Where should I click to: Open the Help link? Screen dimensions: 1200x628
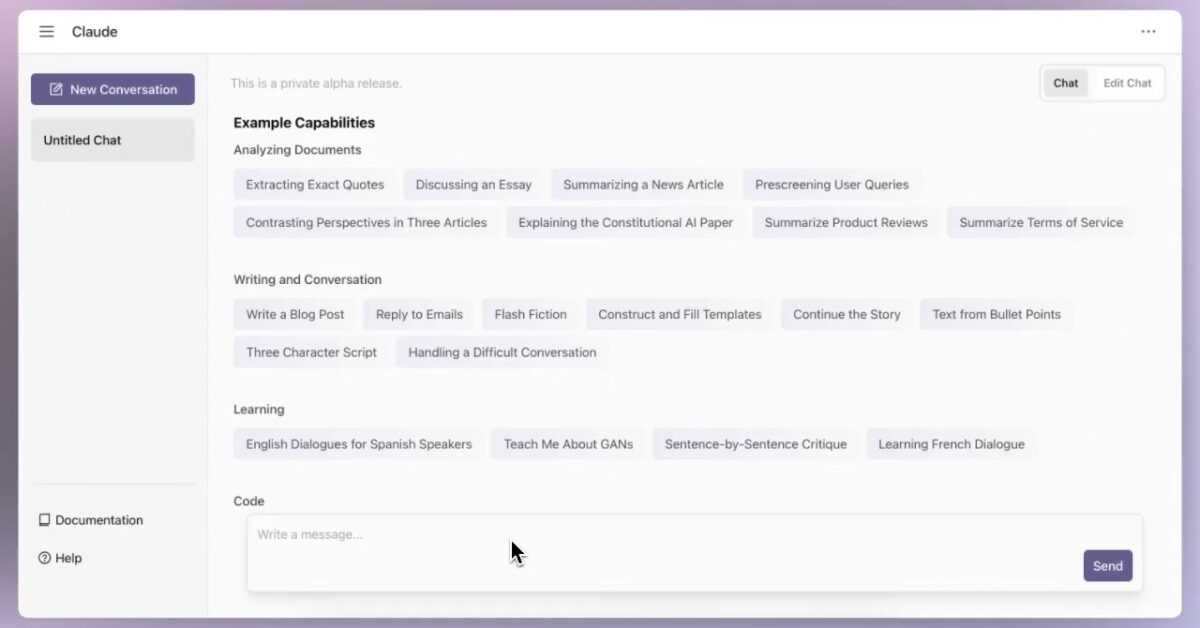(60, 558)
